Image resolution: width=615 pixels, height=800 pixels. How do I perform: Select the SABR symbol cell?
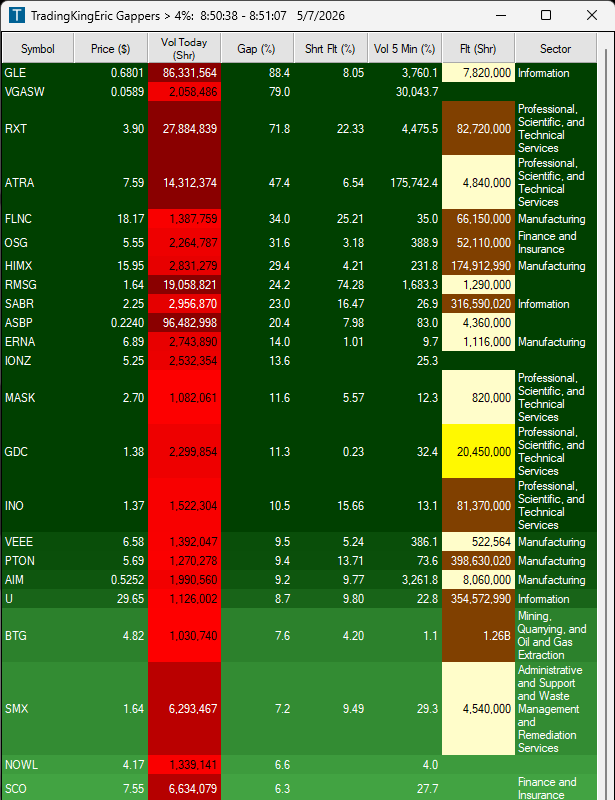[x=38, y=304]
